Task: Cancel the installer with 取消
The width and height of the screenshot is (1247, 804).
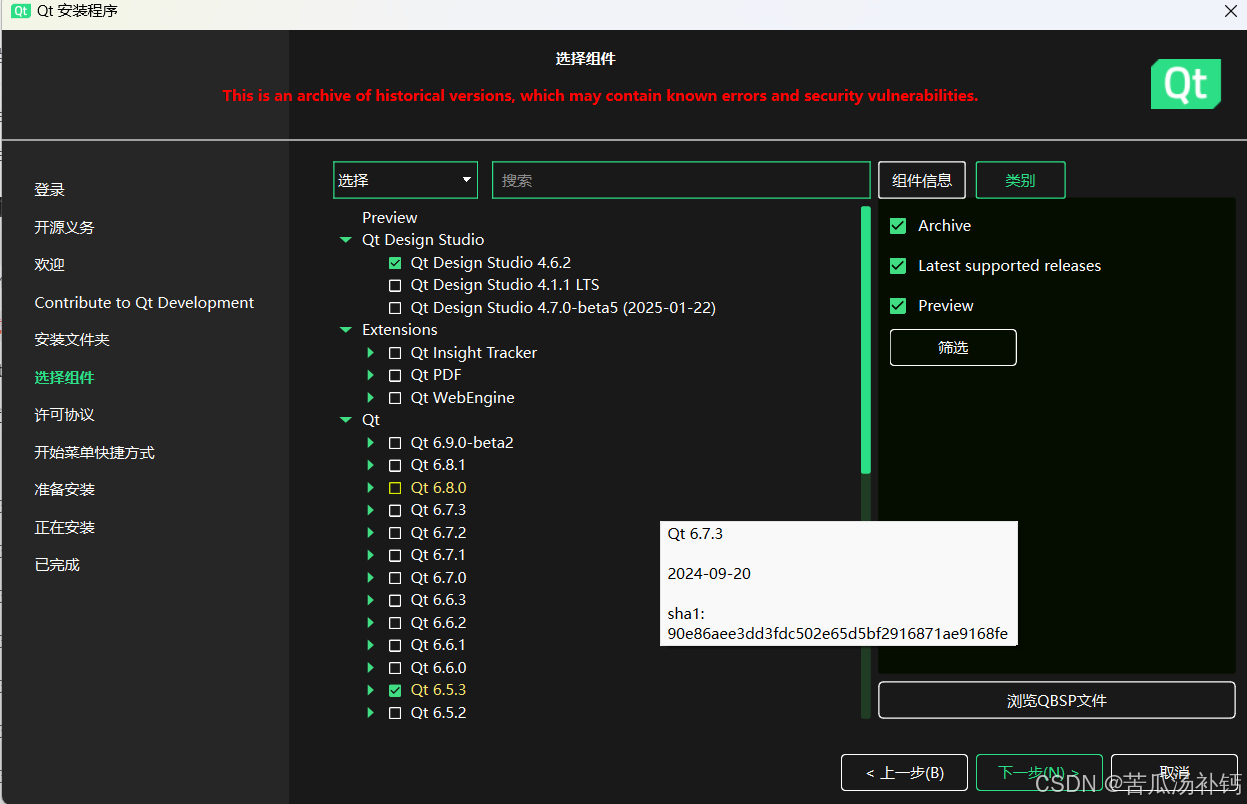Action: (1174, 772)
